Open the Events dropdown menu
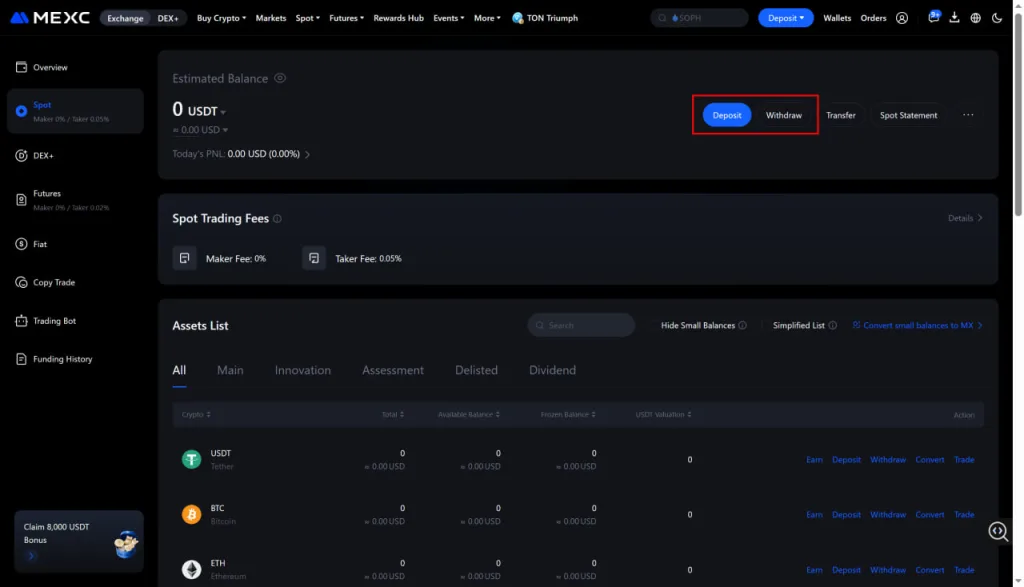1024x587 pixels. coord(449,18)
